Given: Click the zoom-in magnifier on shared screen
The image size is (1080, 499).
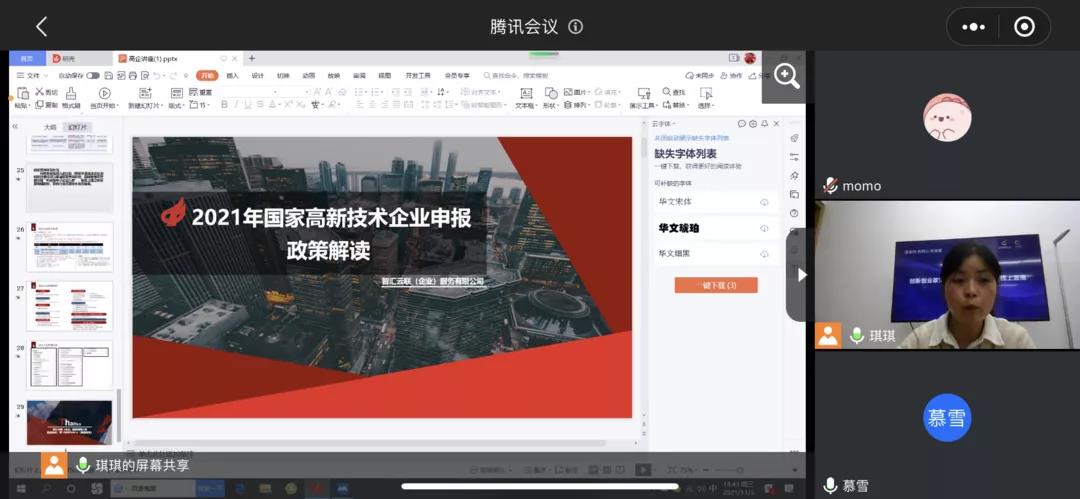Looking at the screenshot, I should [786, 77].
